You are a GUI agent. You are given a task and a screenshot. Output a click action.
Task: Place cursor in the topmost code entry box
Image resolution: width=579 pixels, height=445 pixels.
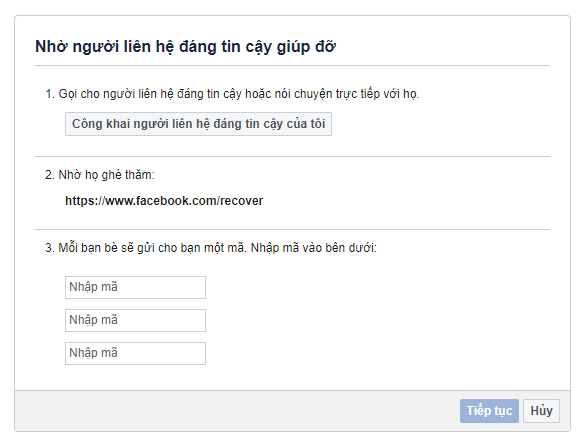tap(136, 287)
